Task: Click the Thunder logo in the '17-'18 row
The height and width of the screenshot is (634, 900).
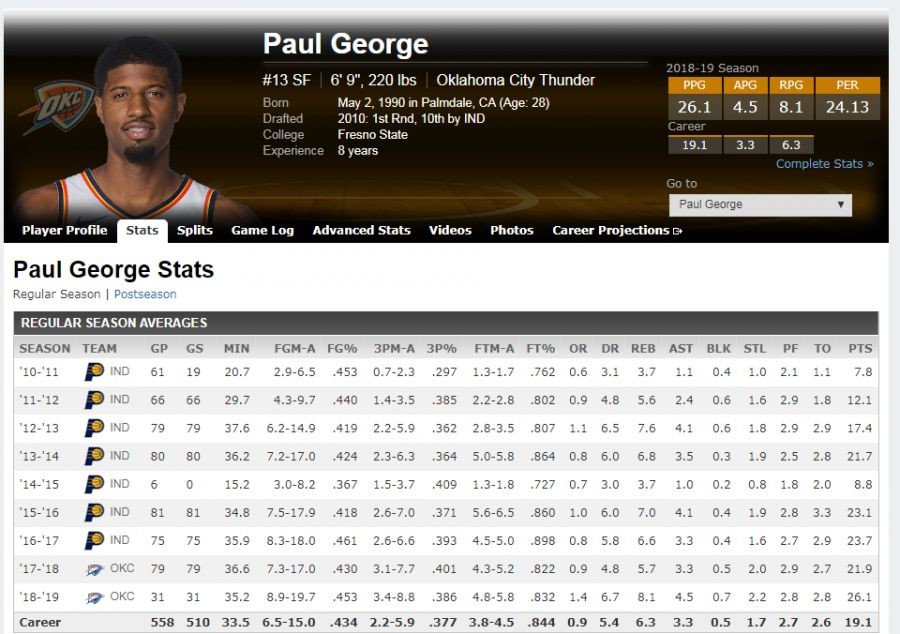Action: pyautogui.click(x=95, y=569)
